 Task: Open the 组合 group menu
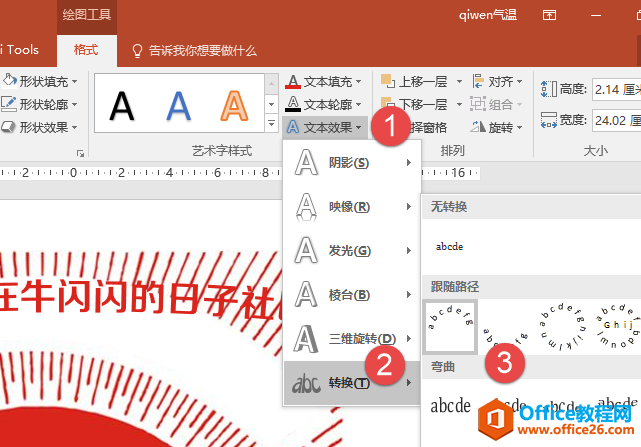[496, 104]
